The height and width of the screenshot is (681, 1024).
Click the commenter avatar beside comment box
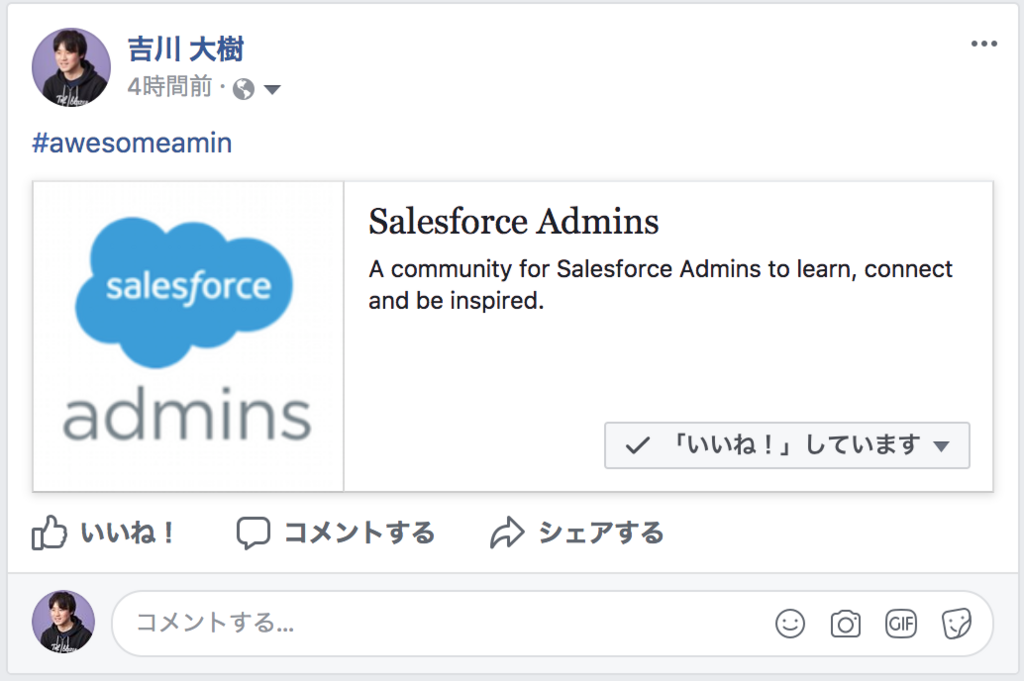(63, 622)
